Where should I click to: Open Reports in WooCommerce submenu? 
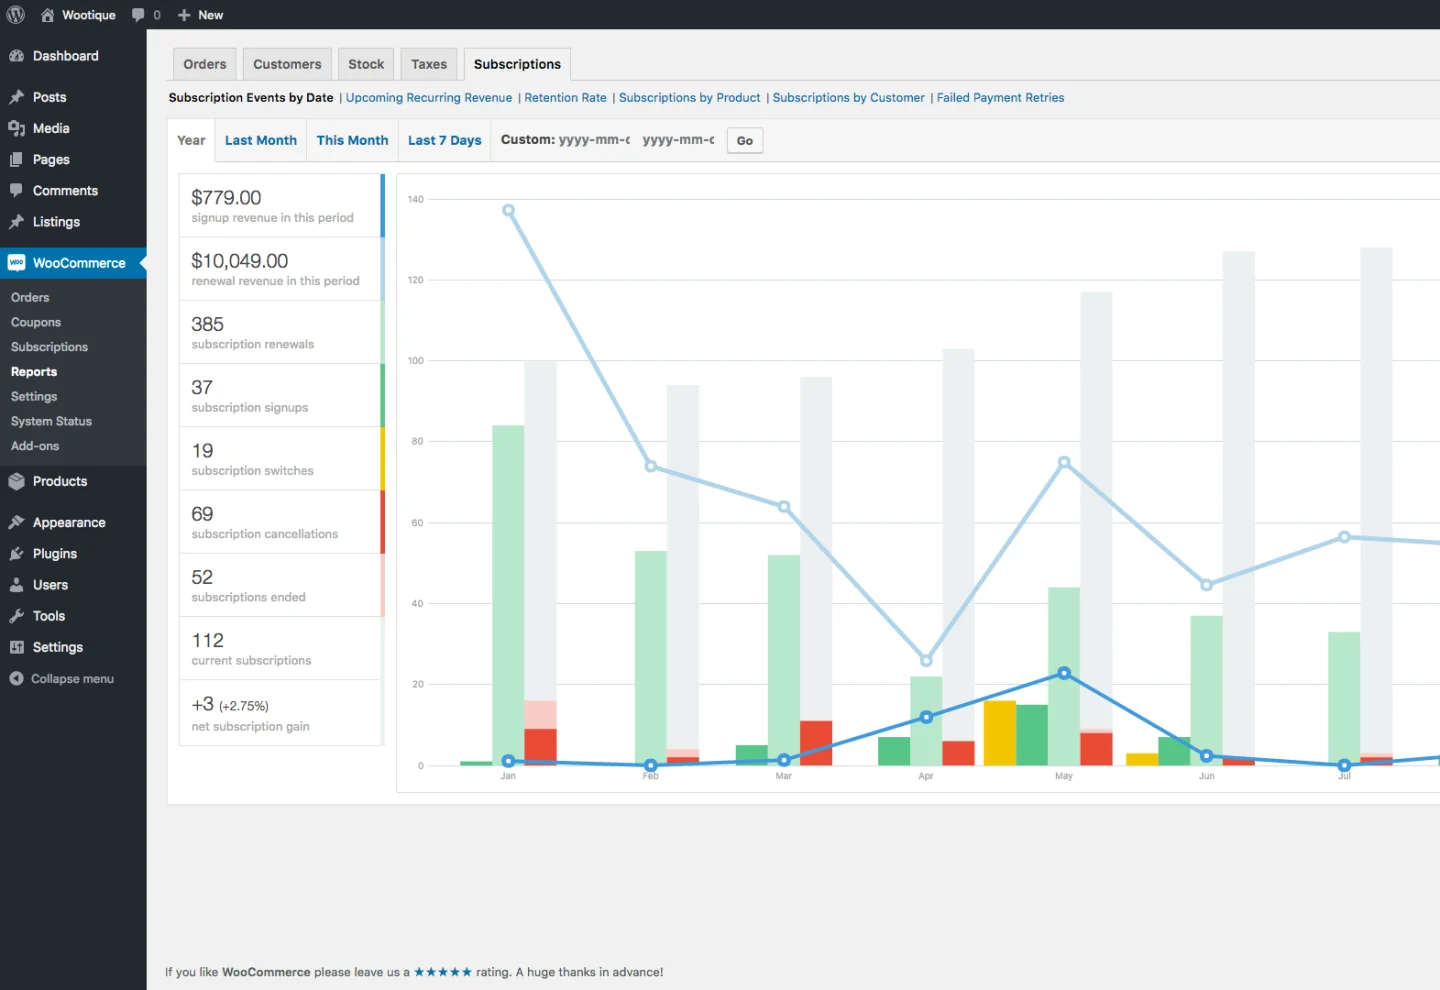(x=34, y=371)
